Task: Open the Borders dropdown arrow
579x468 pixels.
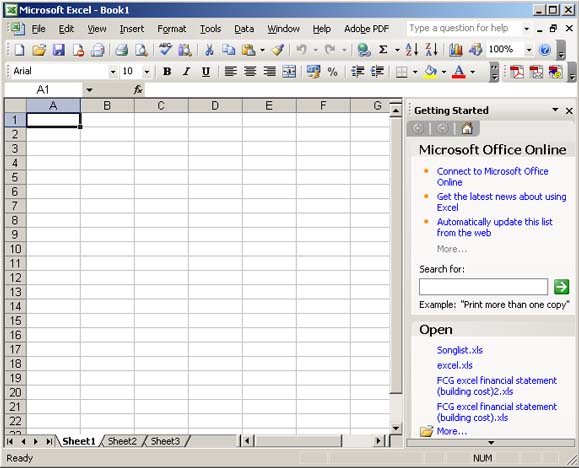Action: coord(415,72)
